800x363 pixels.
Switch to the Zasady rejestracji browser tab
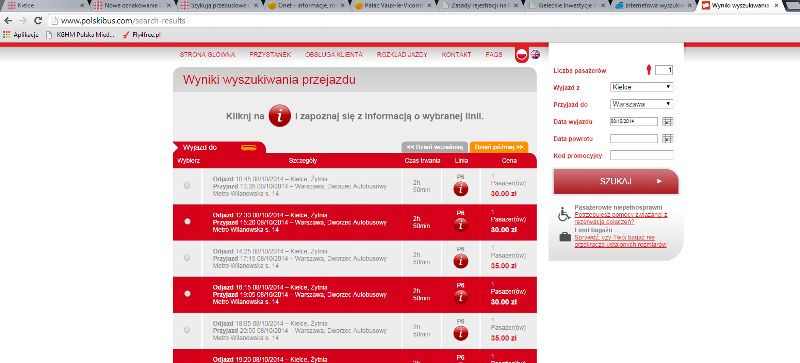pos(480,6)
